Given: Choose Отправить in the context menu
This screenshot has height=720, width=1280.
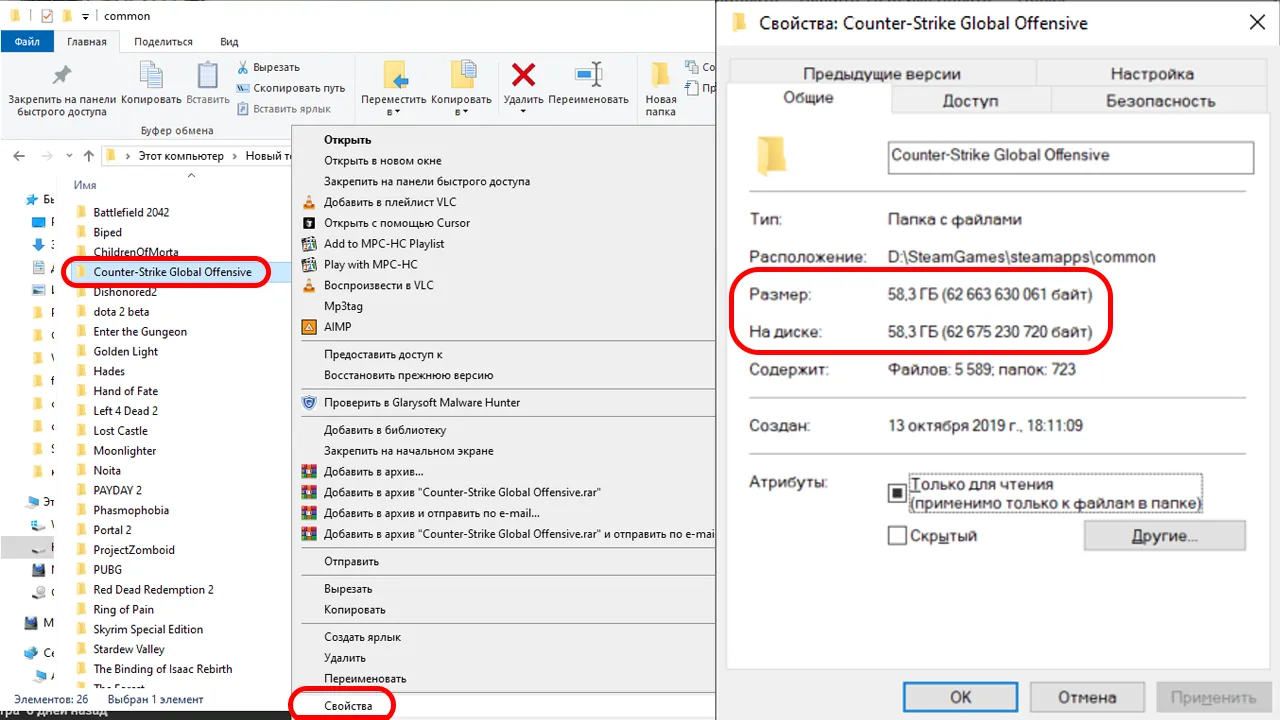Looking at the screenshot, I should [x=351, y=562].
